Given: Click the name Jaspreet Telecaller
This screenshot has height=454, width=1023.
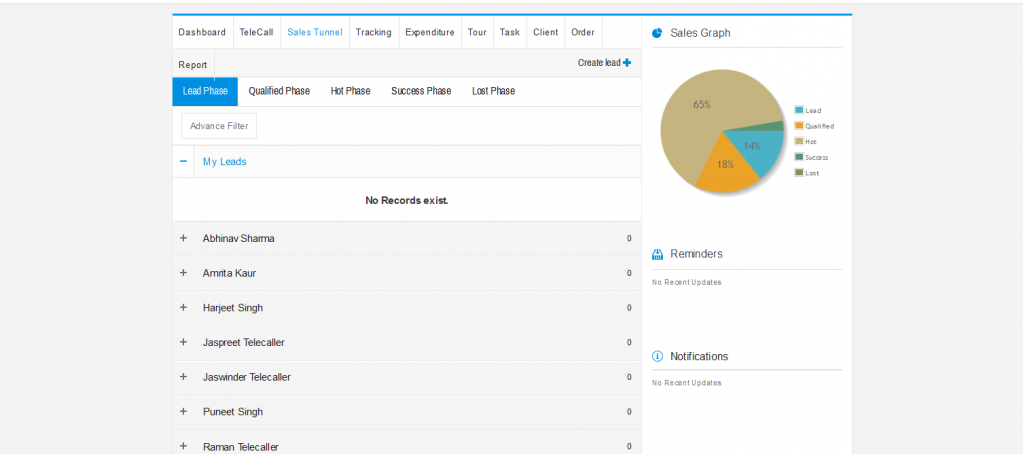Looking at the screenshot, I should click(x=244, y=342).
